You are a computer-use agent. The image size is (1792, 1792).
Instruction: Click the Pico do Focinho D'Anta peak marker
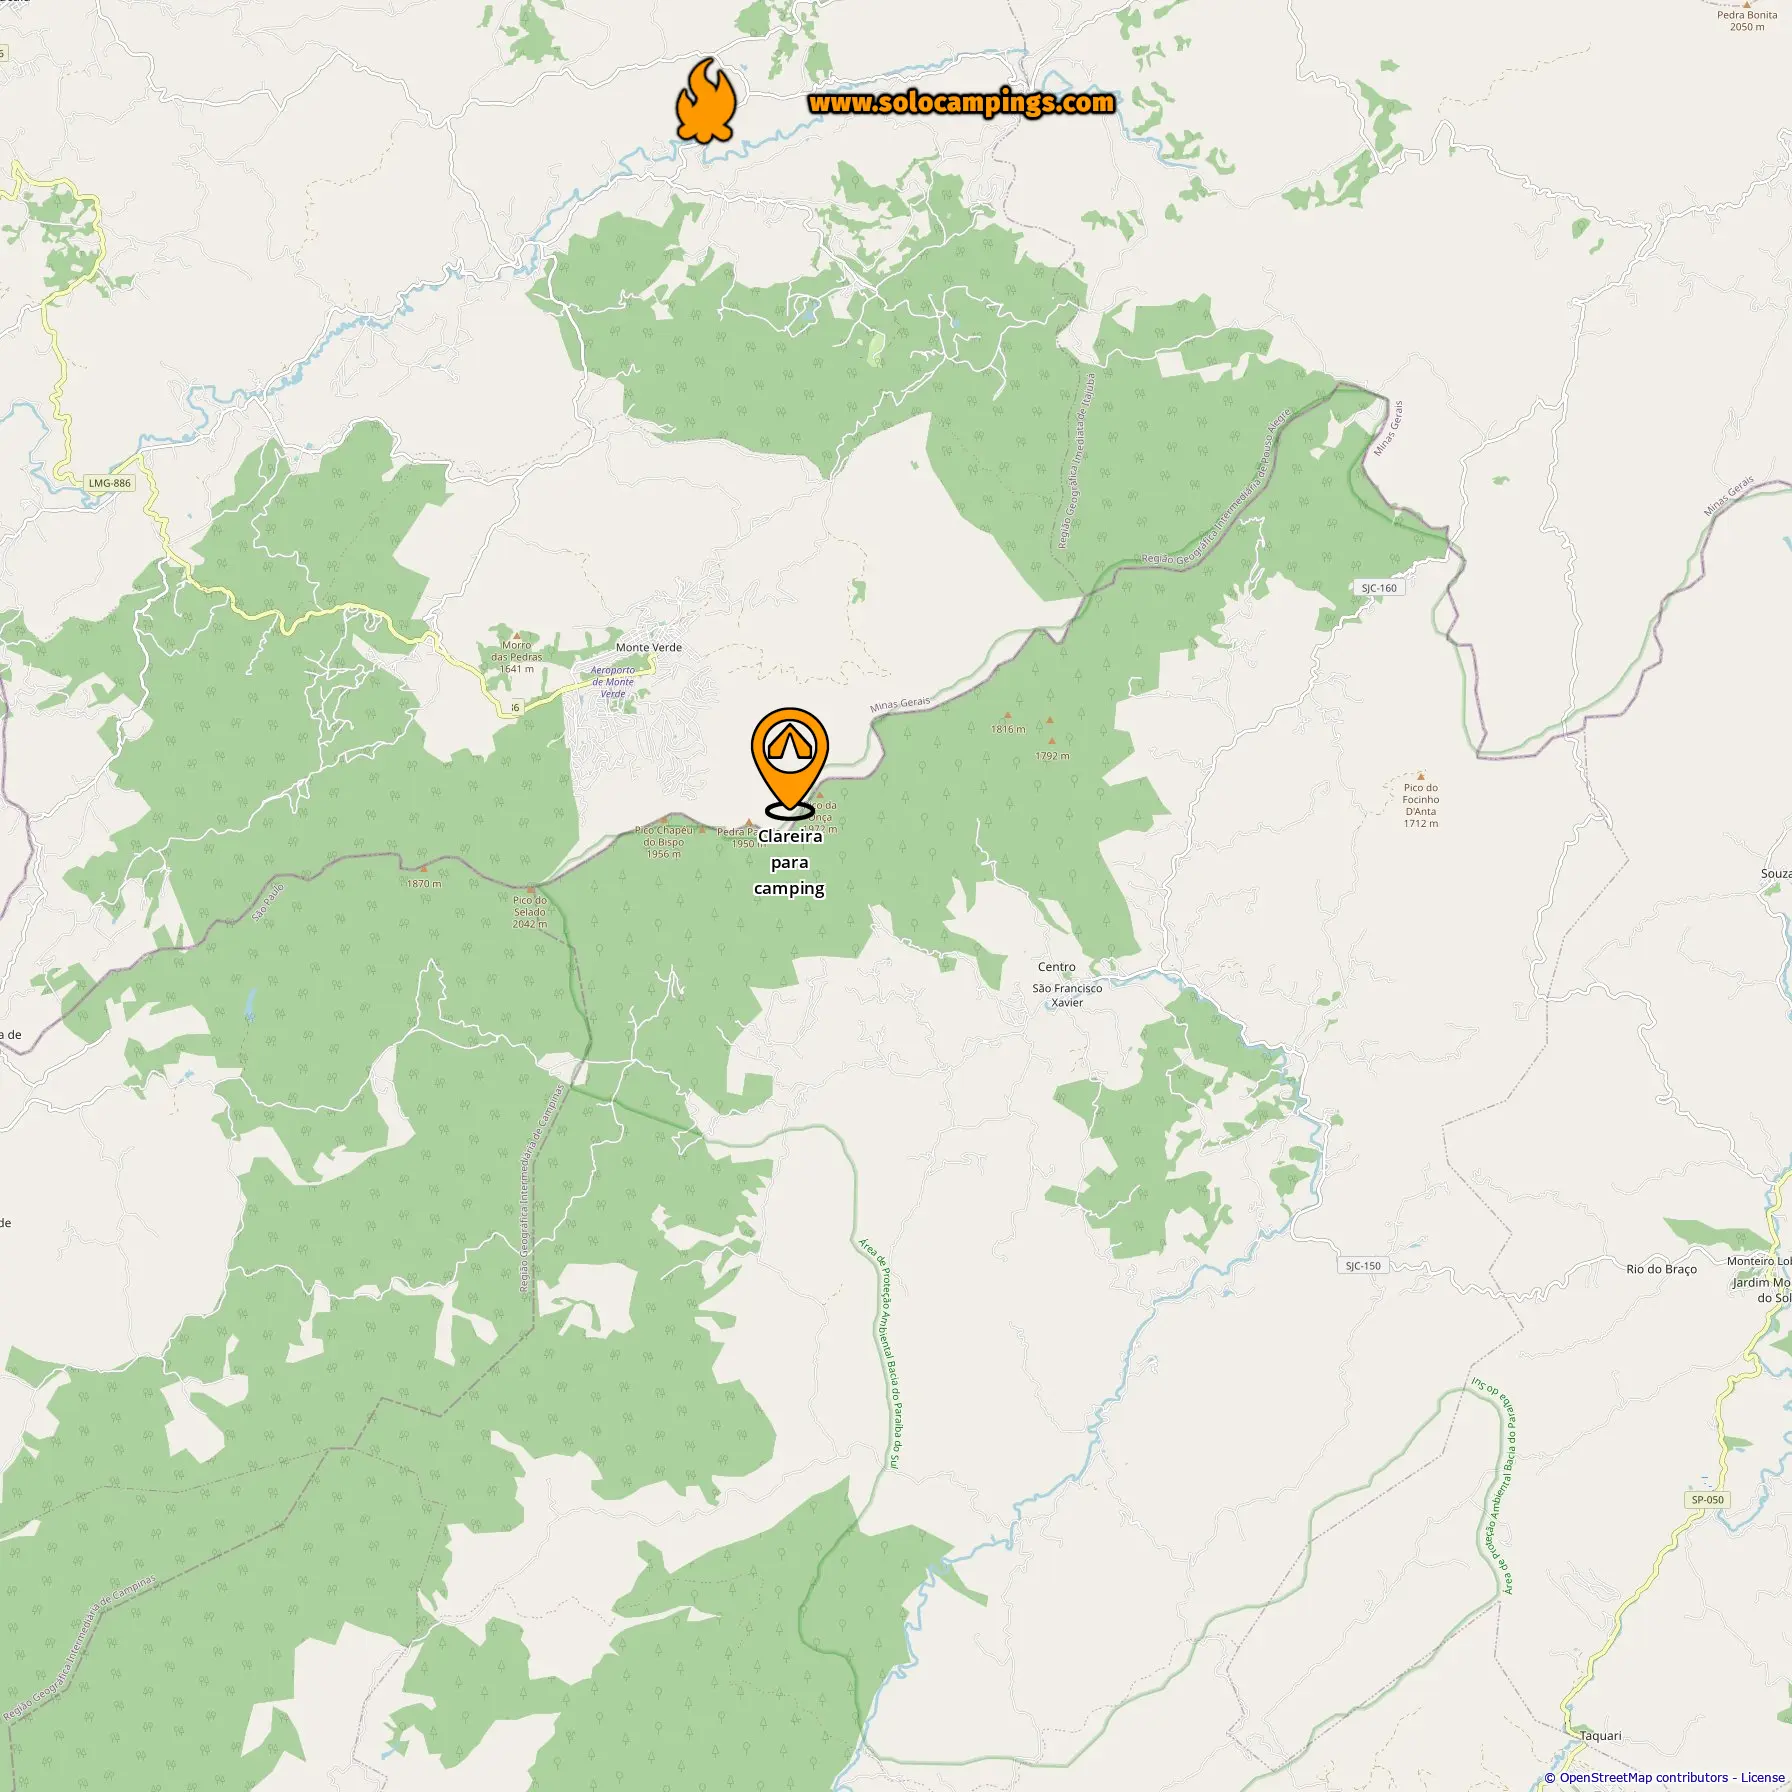point(1420,776)
